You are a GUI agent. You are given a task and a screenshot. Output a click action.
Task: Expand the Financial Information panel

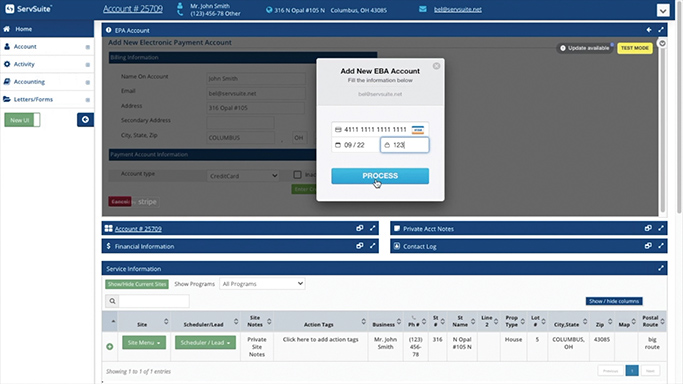[372, 246]
